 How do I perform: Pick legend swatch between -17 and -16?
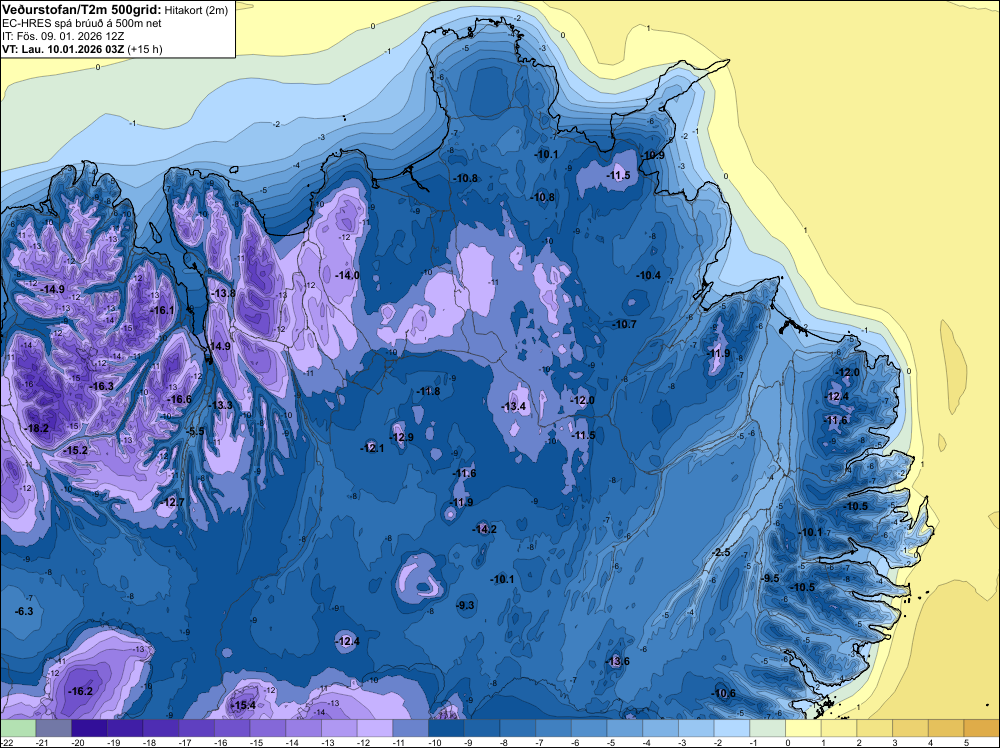pyautogui.click(x=196, y=728)
